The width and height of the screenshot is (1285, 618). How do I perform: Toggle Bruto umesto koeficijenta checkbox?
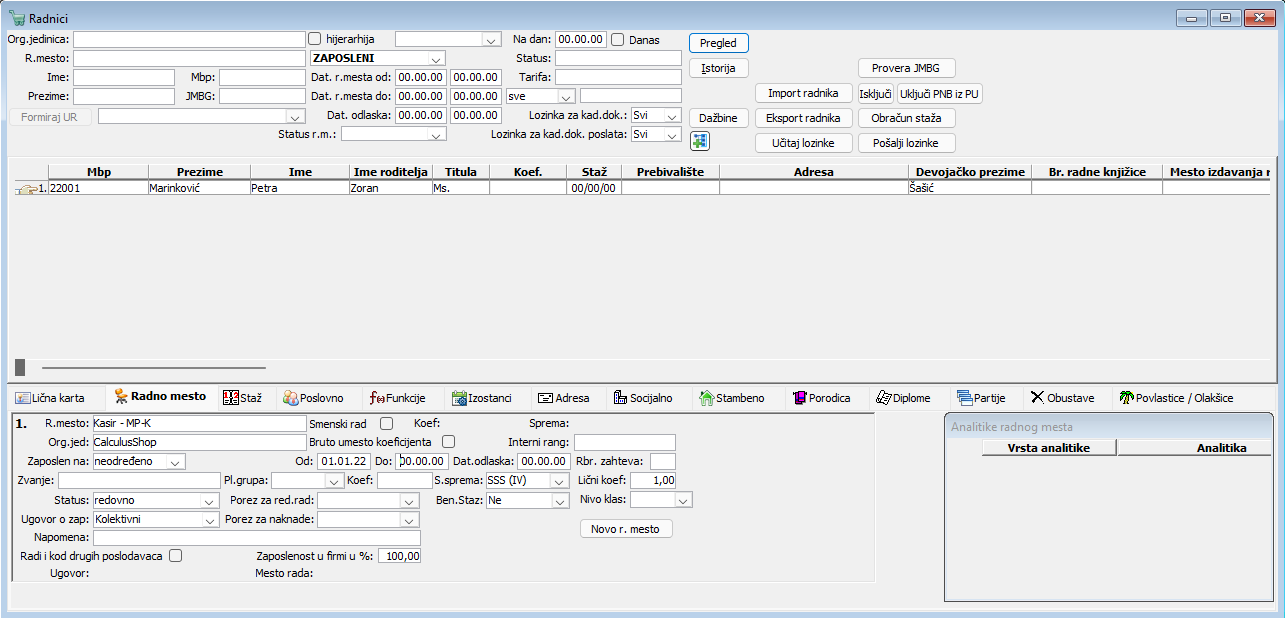(x=449, y=441)
